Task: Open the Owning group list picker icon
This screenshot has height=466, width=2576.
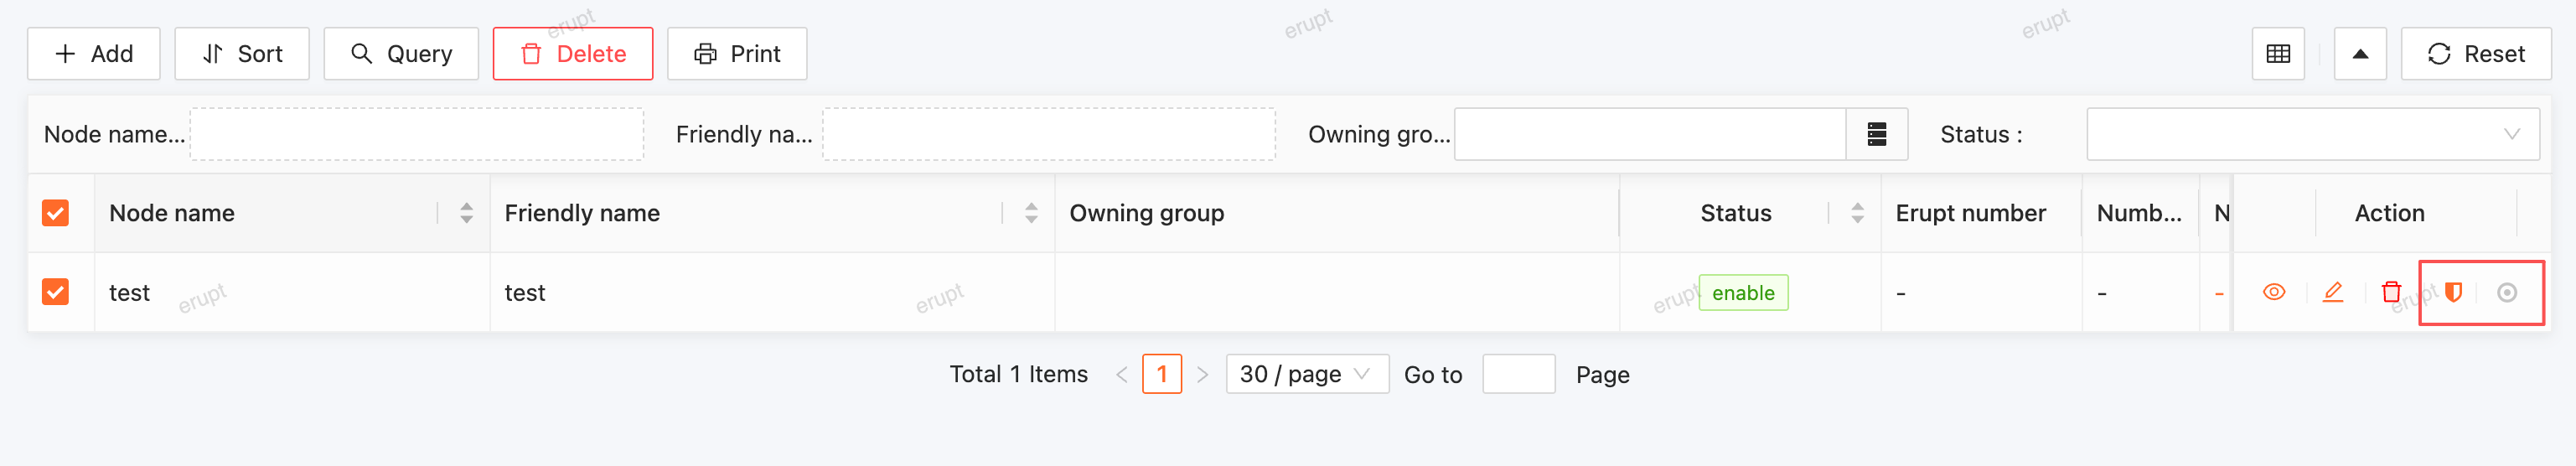Action: click(x=1877, y=134)
